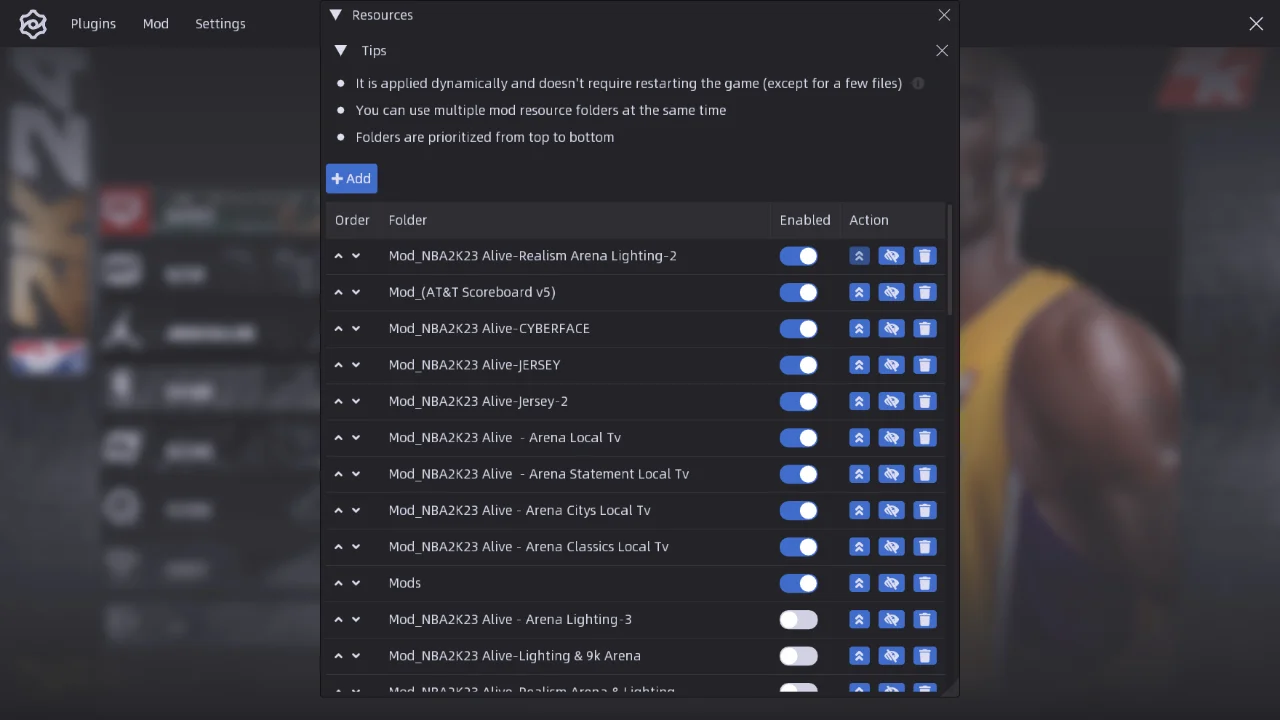Click the Action column header
This screenshot has height=720, width=1280.
click(869, 220)
